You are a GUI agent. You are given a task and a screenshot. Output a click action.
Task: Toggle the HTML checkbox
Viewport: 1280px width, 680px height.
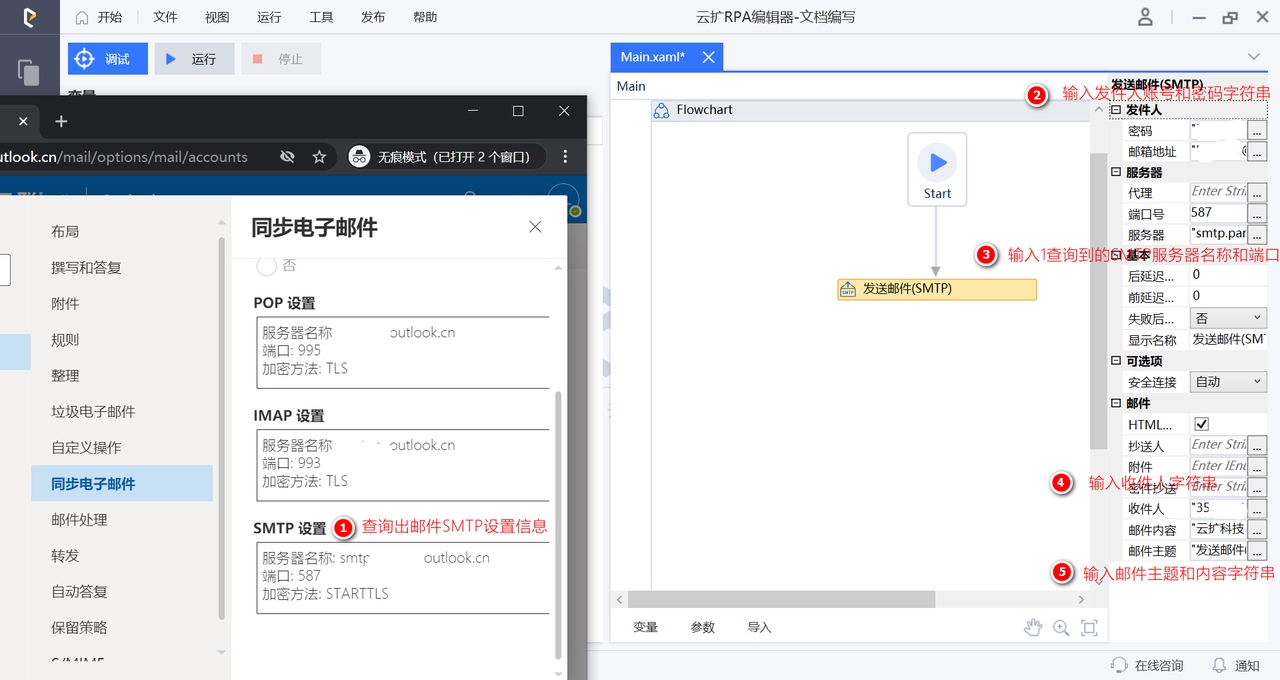[x=1202, y=424]
